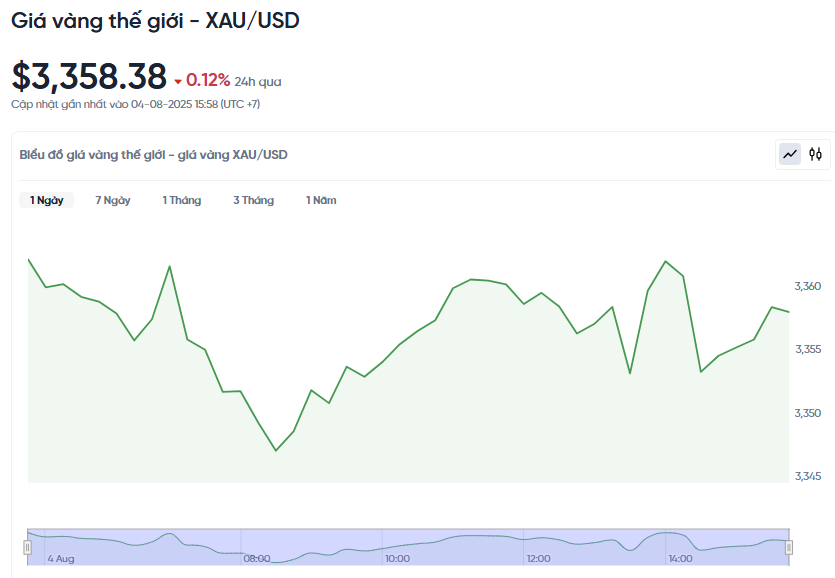Select the 3 Tháng time range tab
Viewport: 835px width, 578px height.
coord(253,200)
